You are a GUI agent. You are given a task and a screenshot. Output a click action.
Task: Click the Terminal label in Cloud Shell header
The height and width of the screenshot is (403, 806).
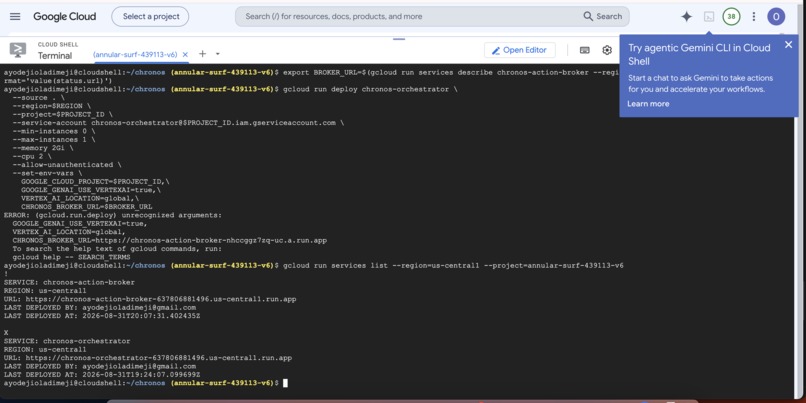pos(55,56)
